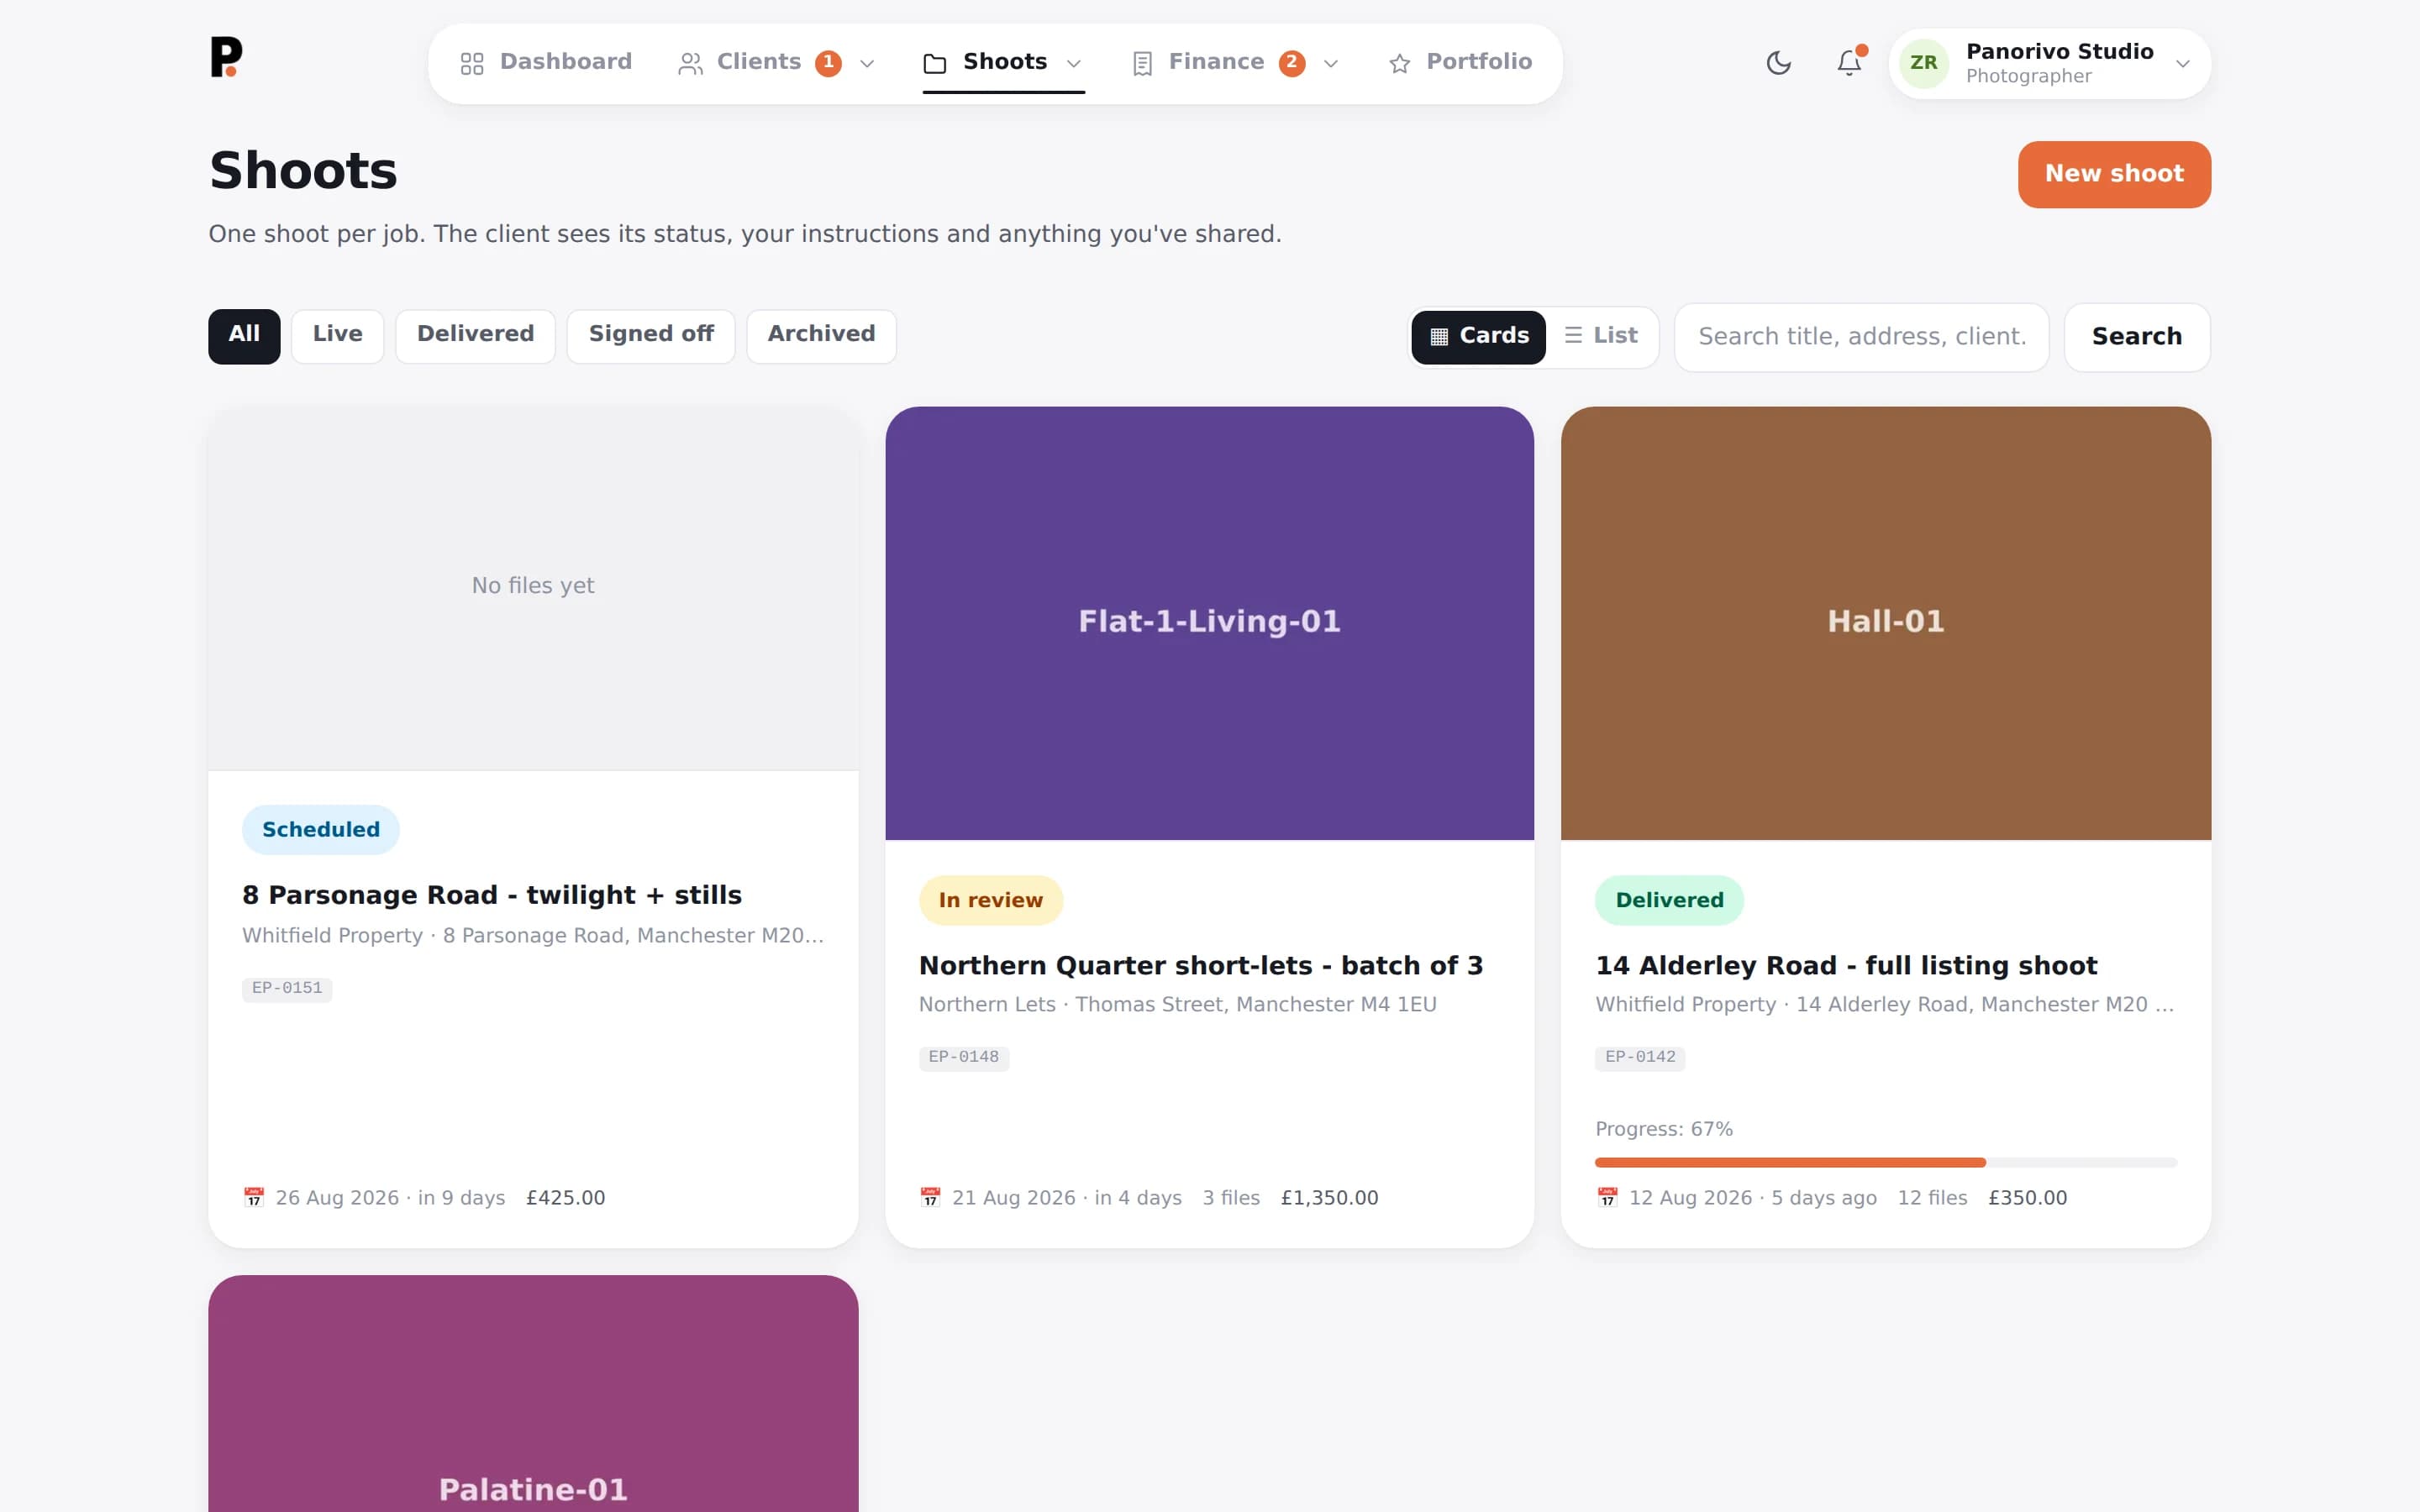2420x1512 pixels.
Task: Click Whitfield Property · 8 Parsonage Road line
Action: (533, 935)
